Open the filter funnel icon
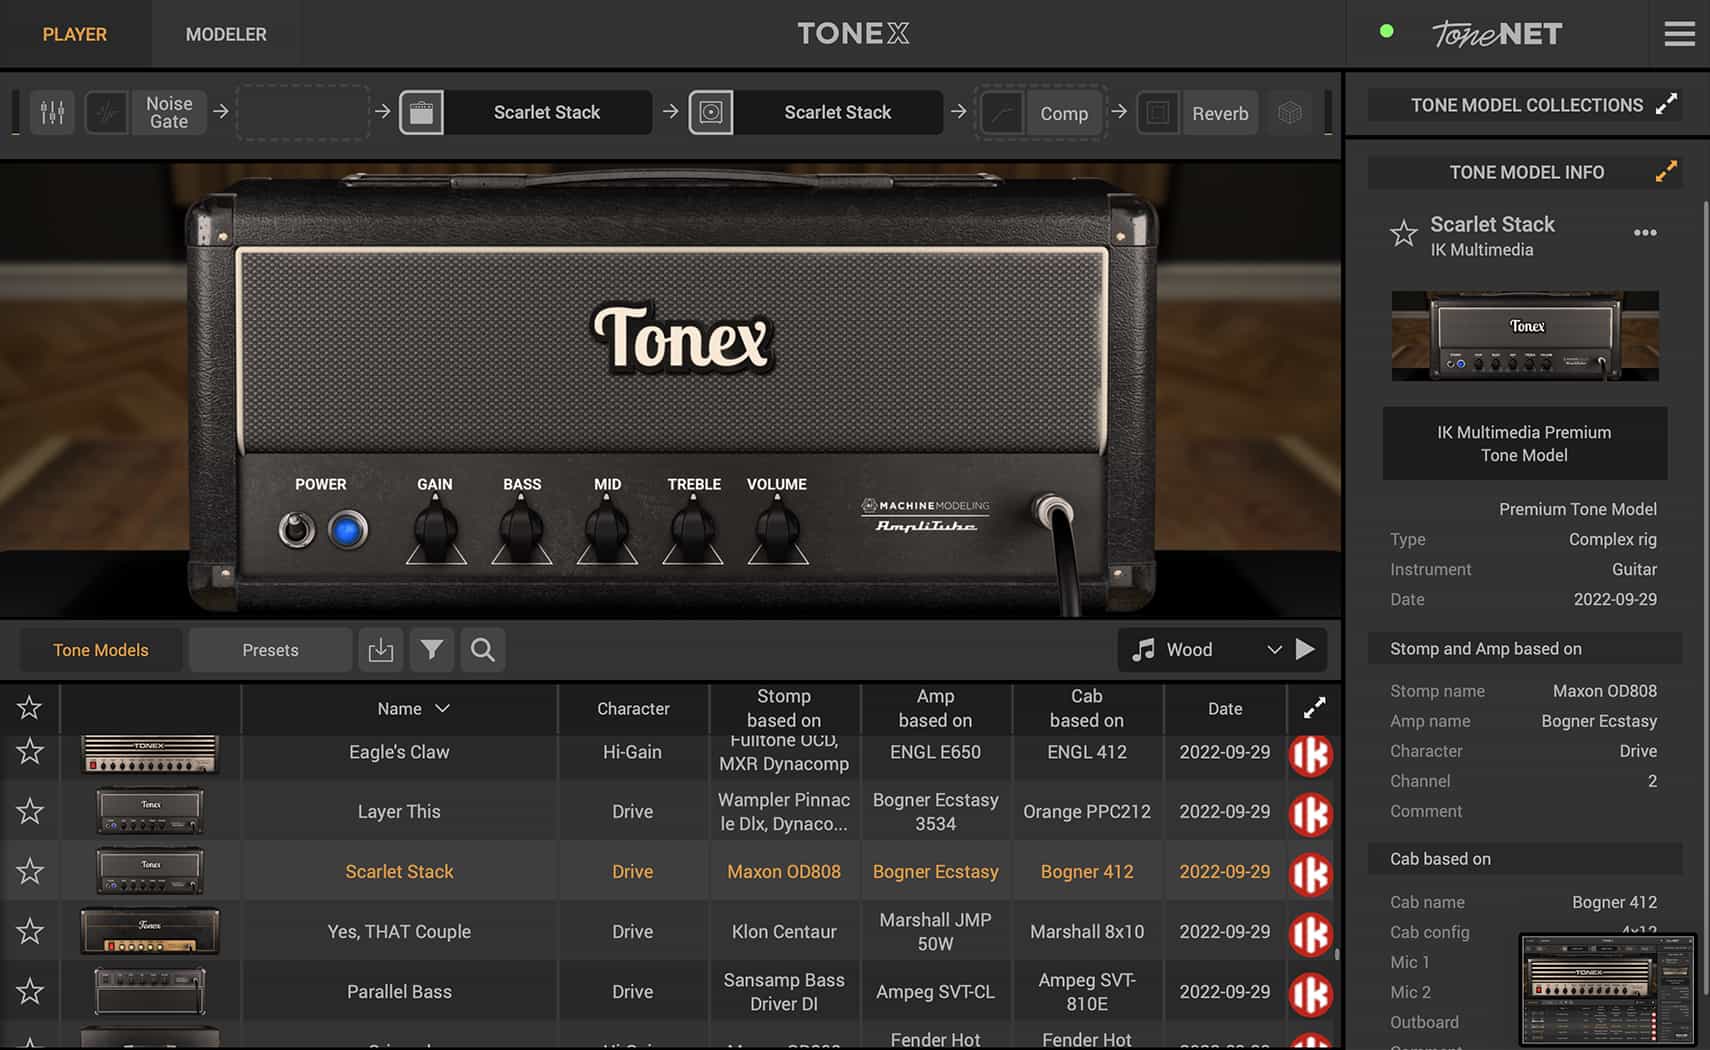This screenshot has height=1050, width=1710. click(x=432, y=650)
